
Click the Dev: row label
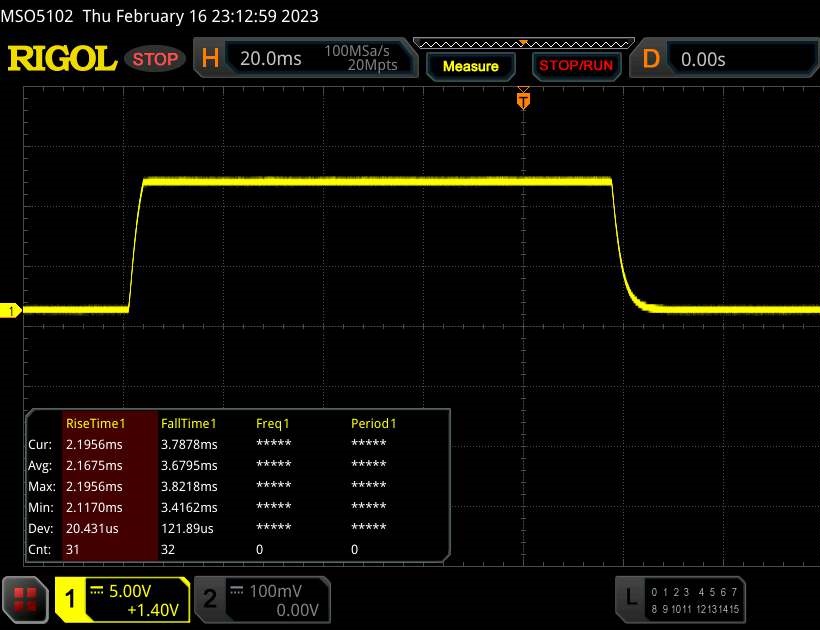tap(40, 529)
